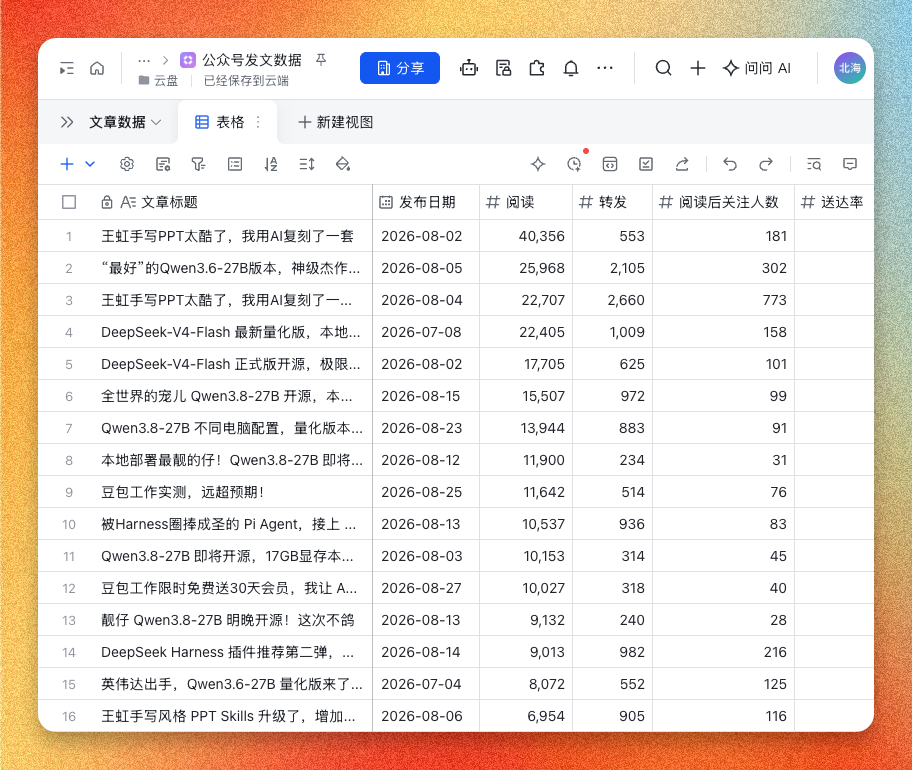Open the history clock with red dot
The height and width of the screenshot is (770, 912).
pyautogui.click(x=575, y=164)
